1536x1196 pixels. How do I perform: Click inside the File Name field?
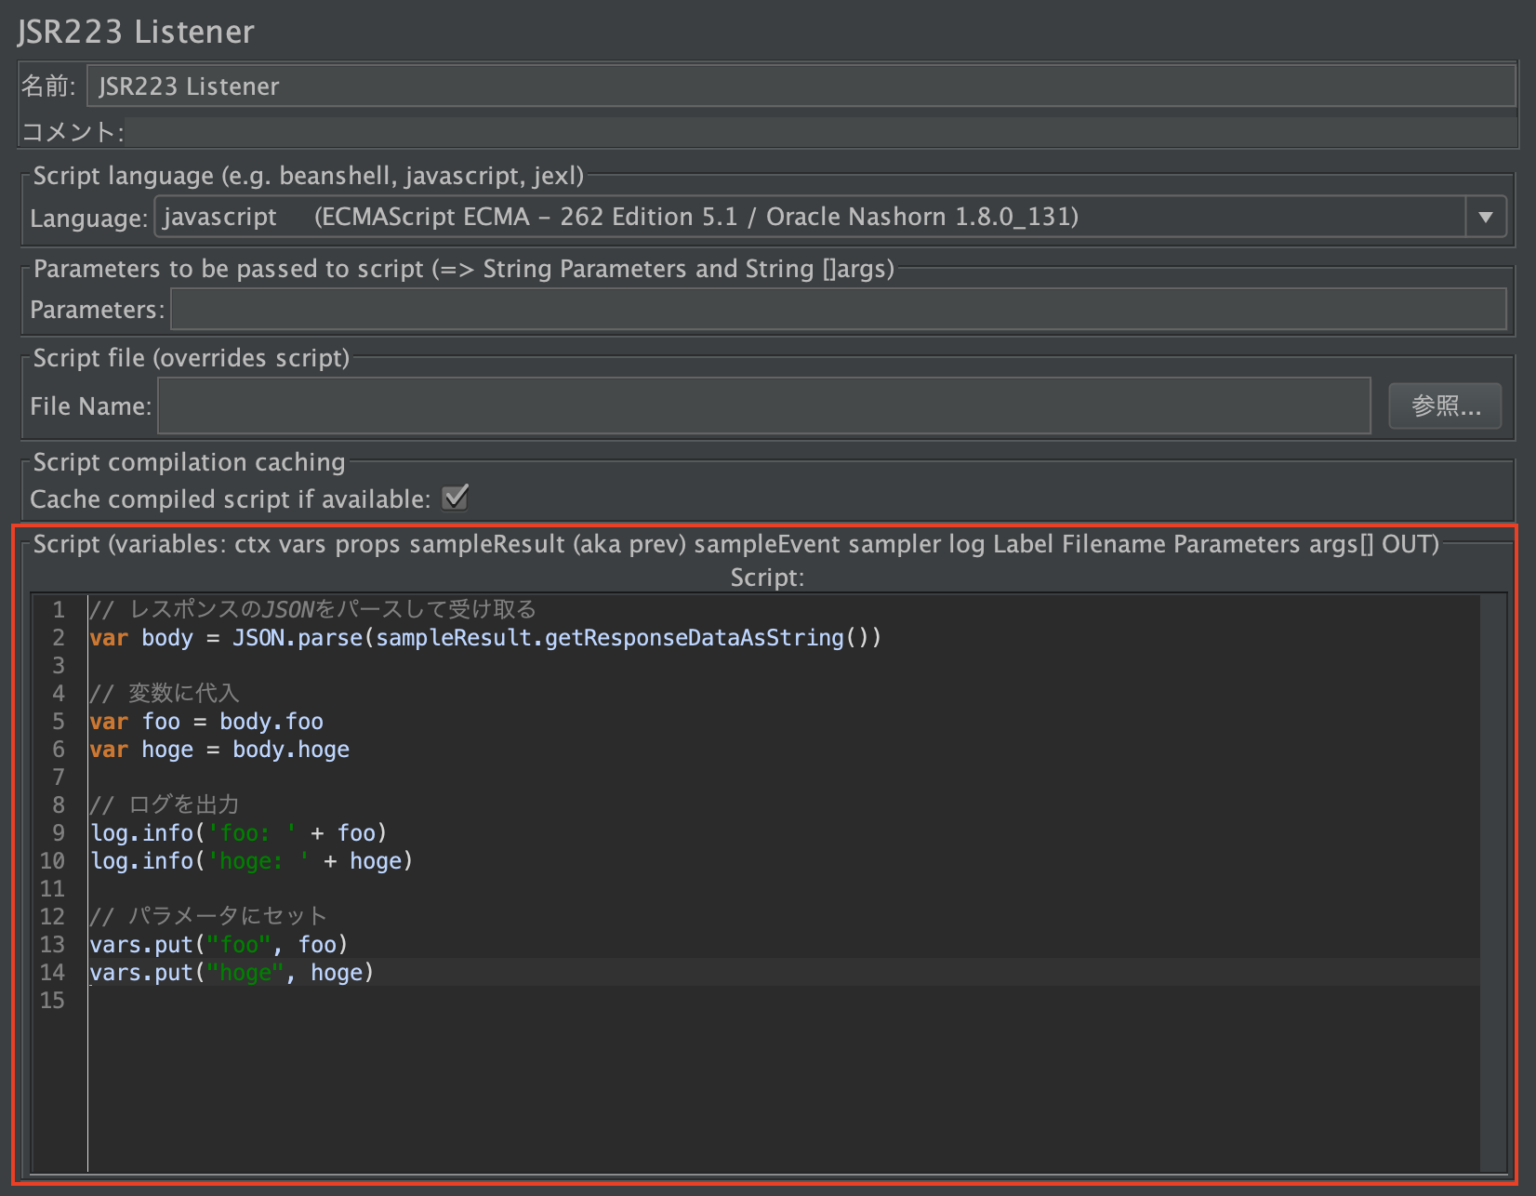pyautogui.click(x=700, y=406)
